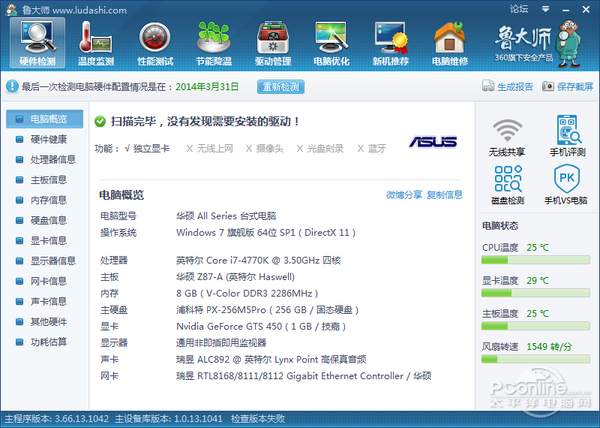Image resolution: width=600 pixels, height=428 pixels.
Task: Open 硬盘信息 from the left list
Action: 46,220
